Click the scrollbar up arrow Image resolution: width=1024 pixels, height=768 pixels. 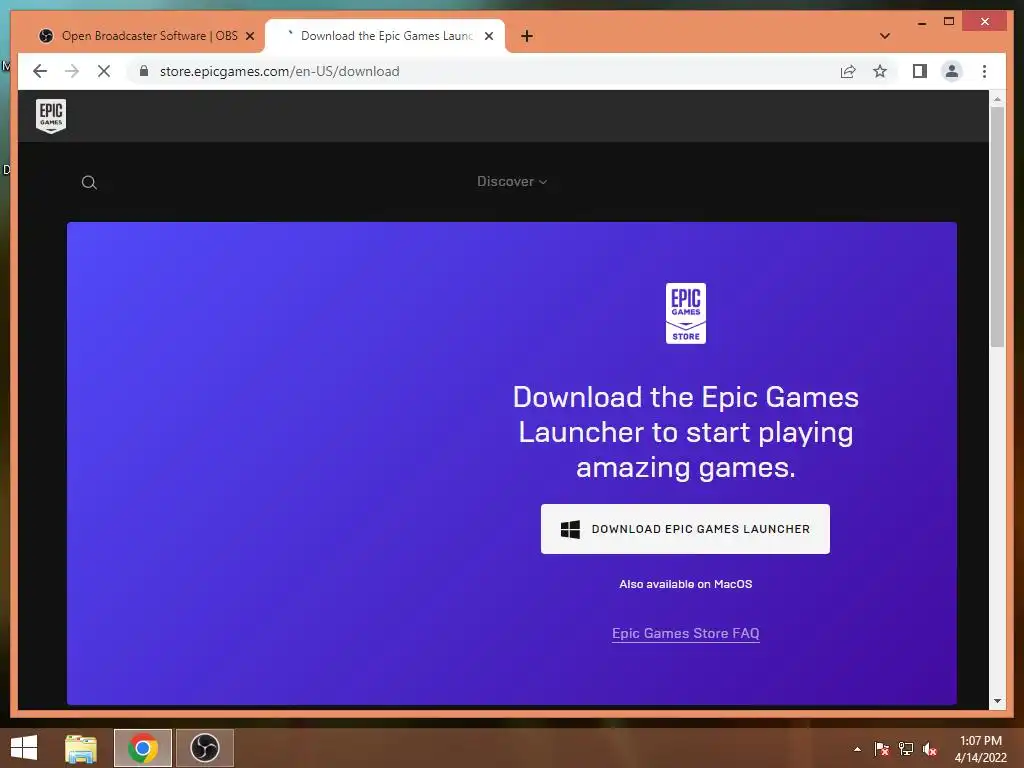[x=997, y=99]
